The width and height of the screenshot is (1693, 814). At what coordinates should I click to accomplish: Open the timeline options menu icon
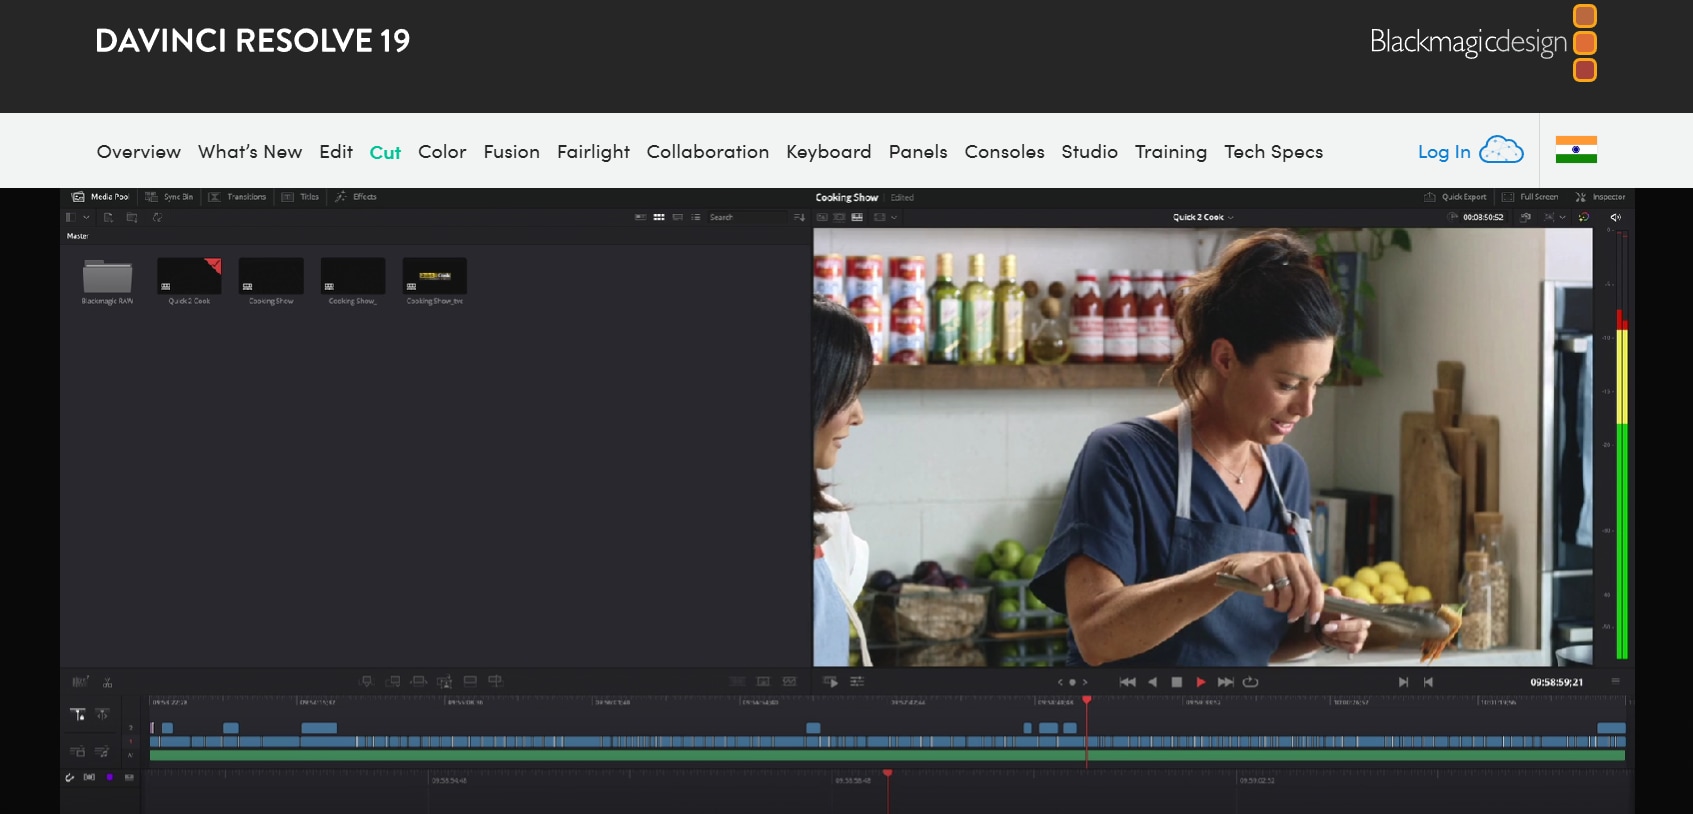(x=1615, y=681)
